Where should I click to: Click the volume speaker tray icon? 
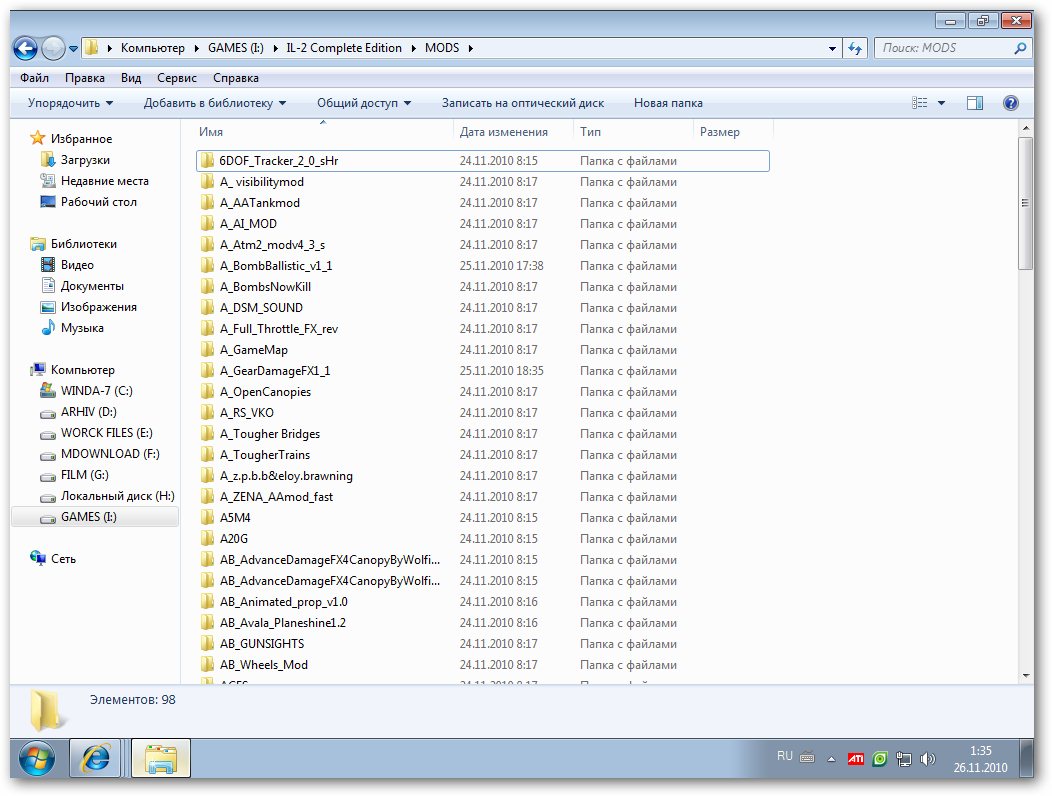click(x=927, y=759)
